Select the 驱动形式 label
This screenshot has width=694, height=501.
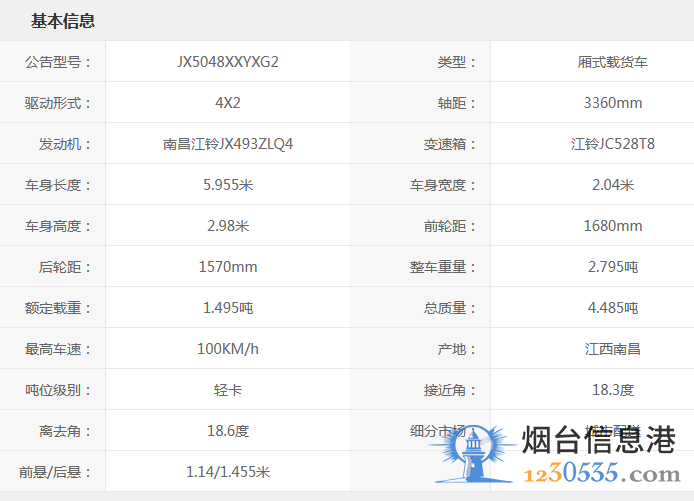pyautogui.click(x=58, y=103)
